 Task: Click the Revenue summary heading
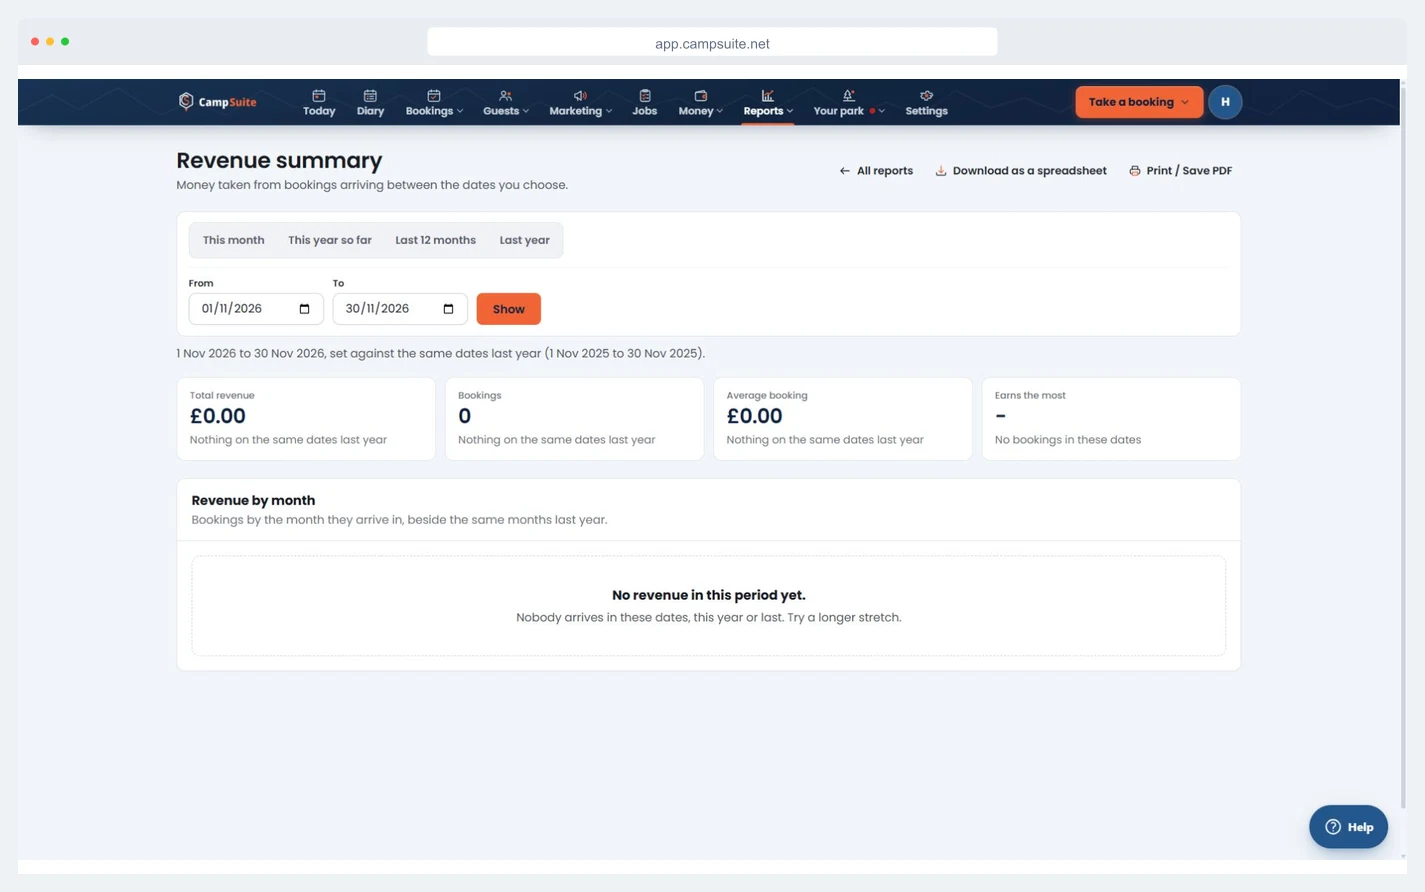click(279, 160)
